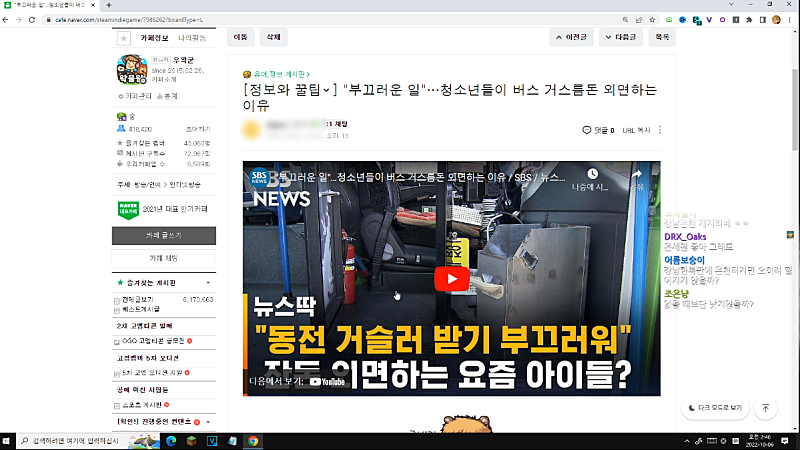Click the address bar URL

[x=129, y=20]
